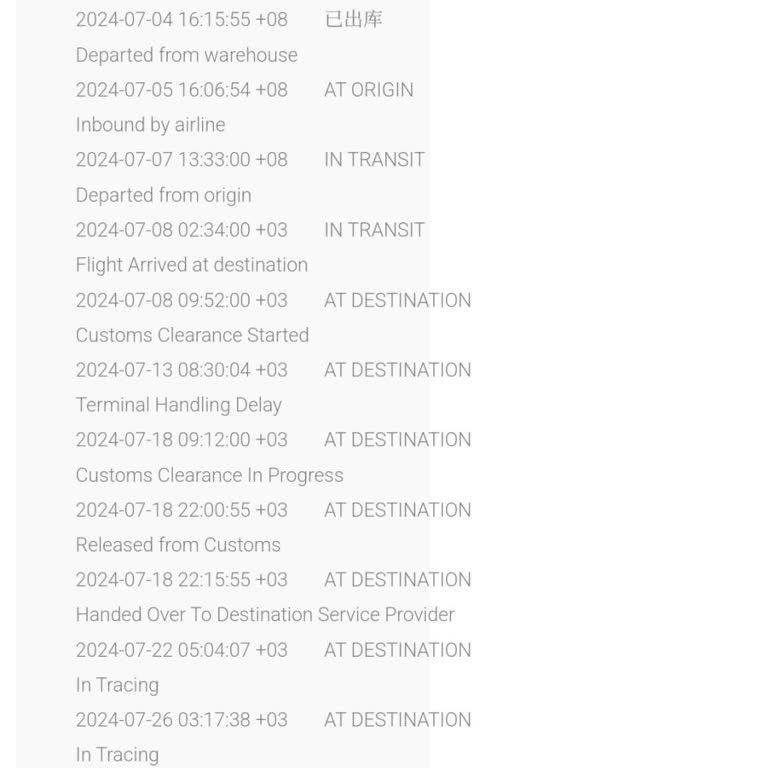The width and height of the screenshot is (768, 768).
Task: Click the 2024-07-13 08:30:04 timestamp
Action: 181,370
